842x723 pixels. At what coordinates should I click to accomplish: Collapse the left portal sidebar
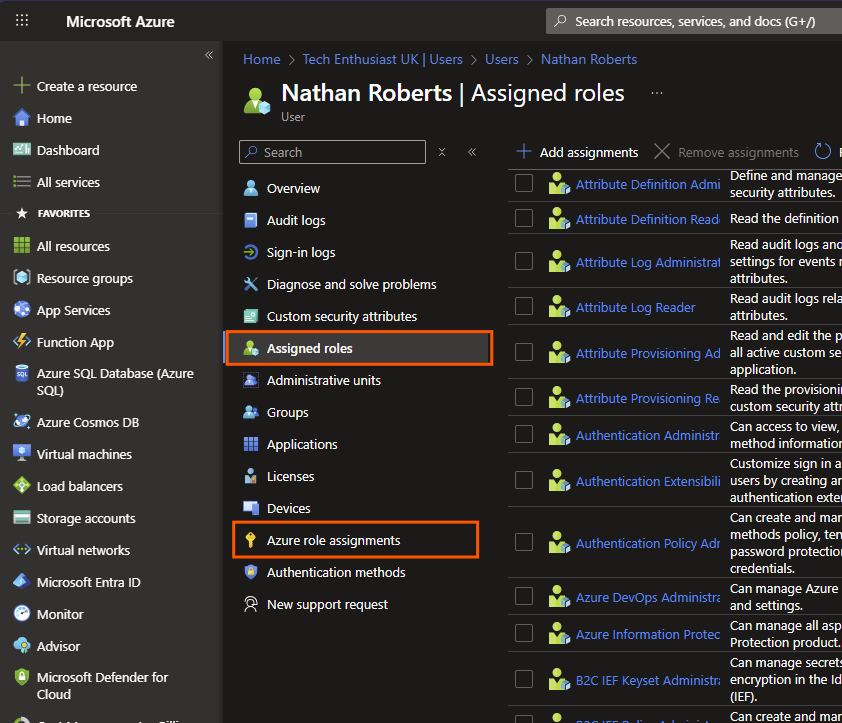pos(209,55)
